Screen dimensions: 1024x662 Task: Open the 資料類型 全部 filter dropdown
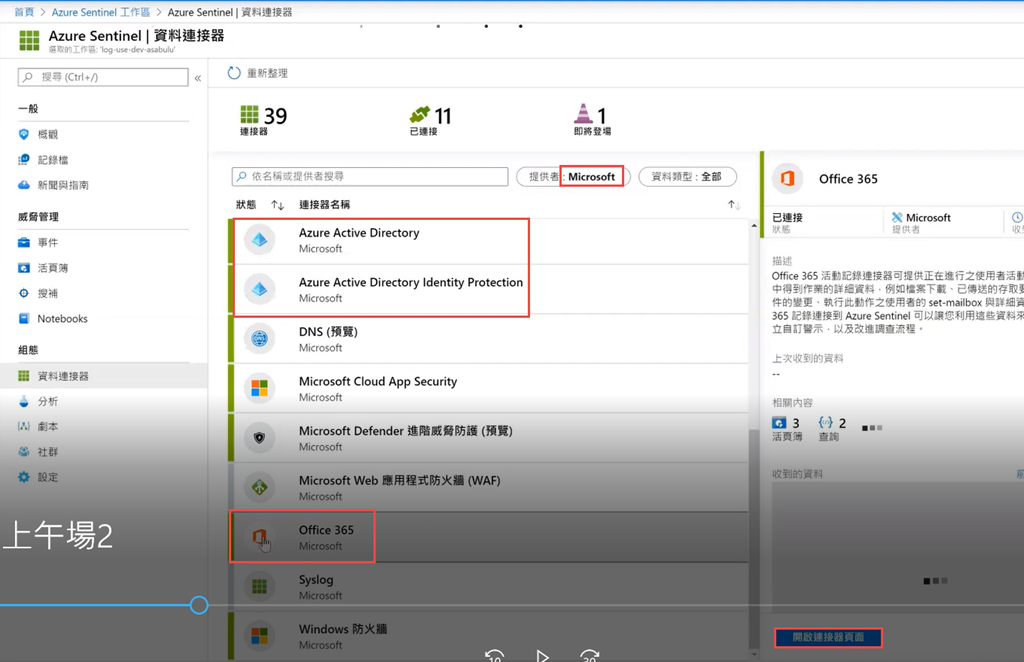687,176
